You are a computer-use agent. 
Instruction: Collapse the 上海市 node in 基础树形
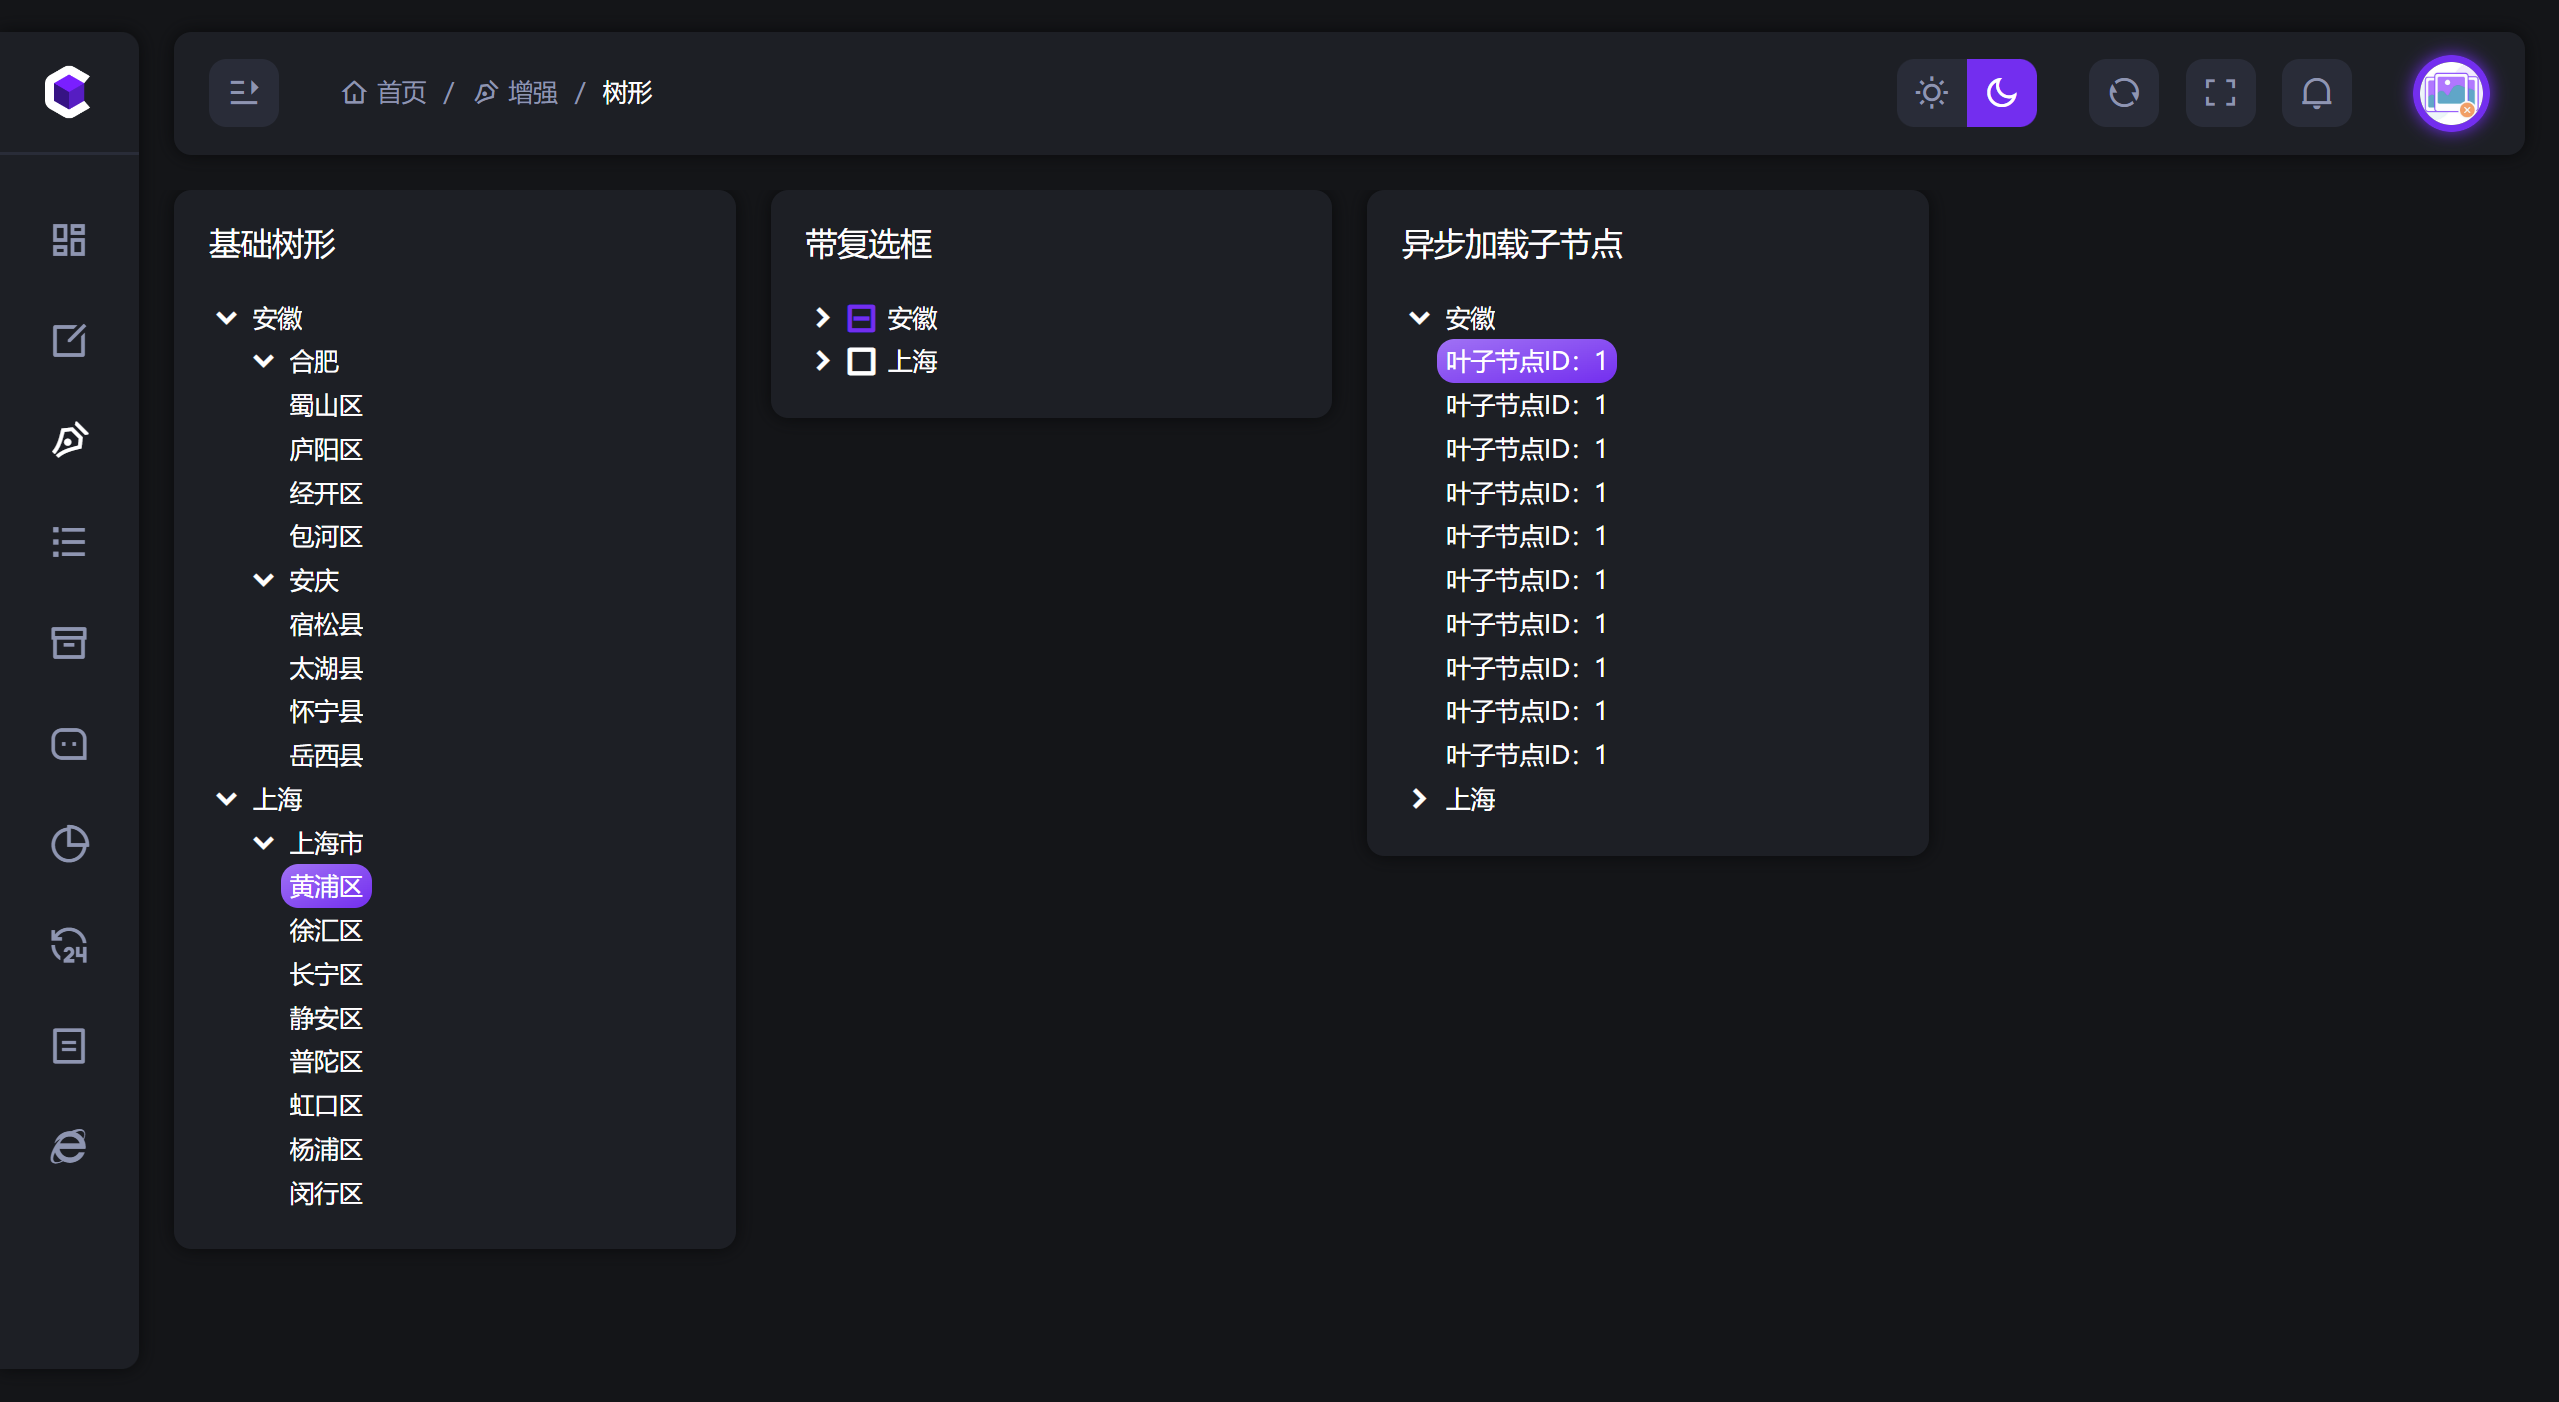(263, 842)
